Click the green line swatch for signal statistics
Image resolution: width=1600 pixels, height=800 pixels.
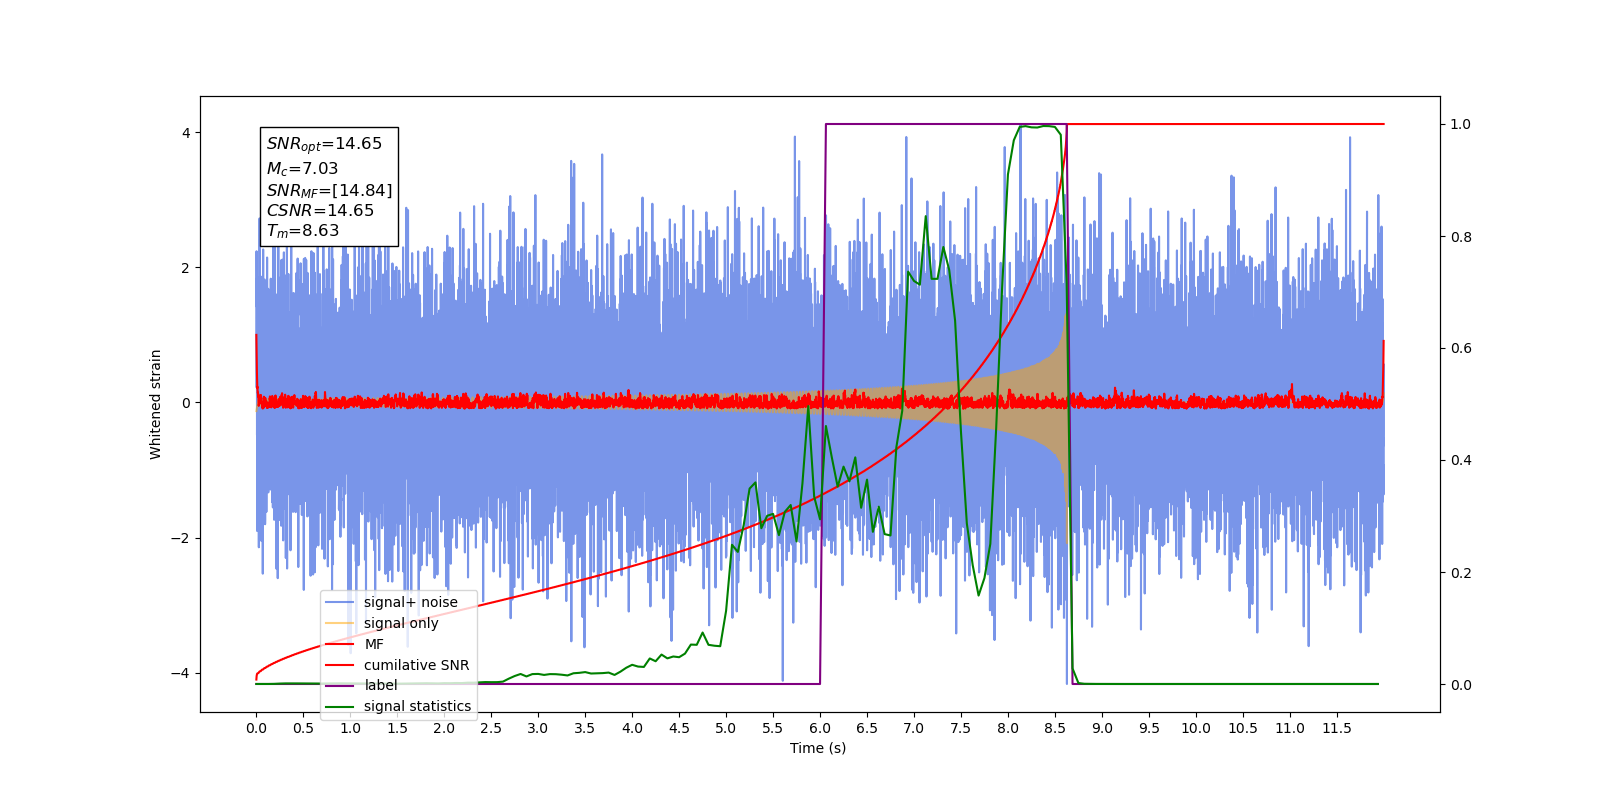[x=340, y=706]
